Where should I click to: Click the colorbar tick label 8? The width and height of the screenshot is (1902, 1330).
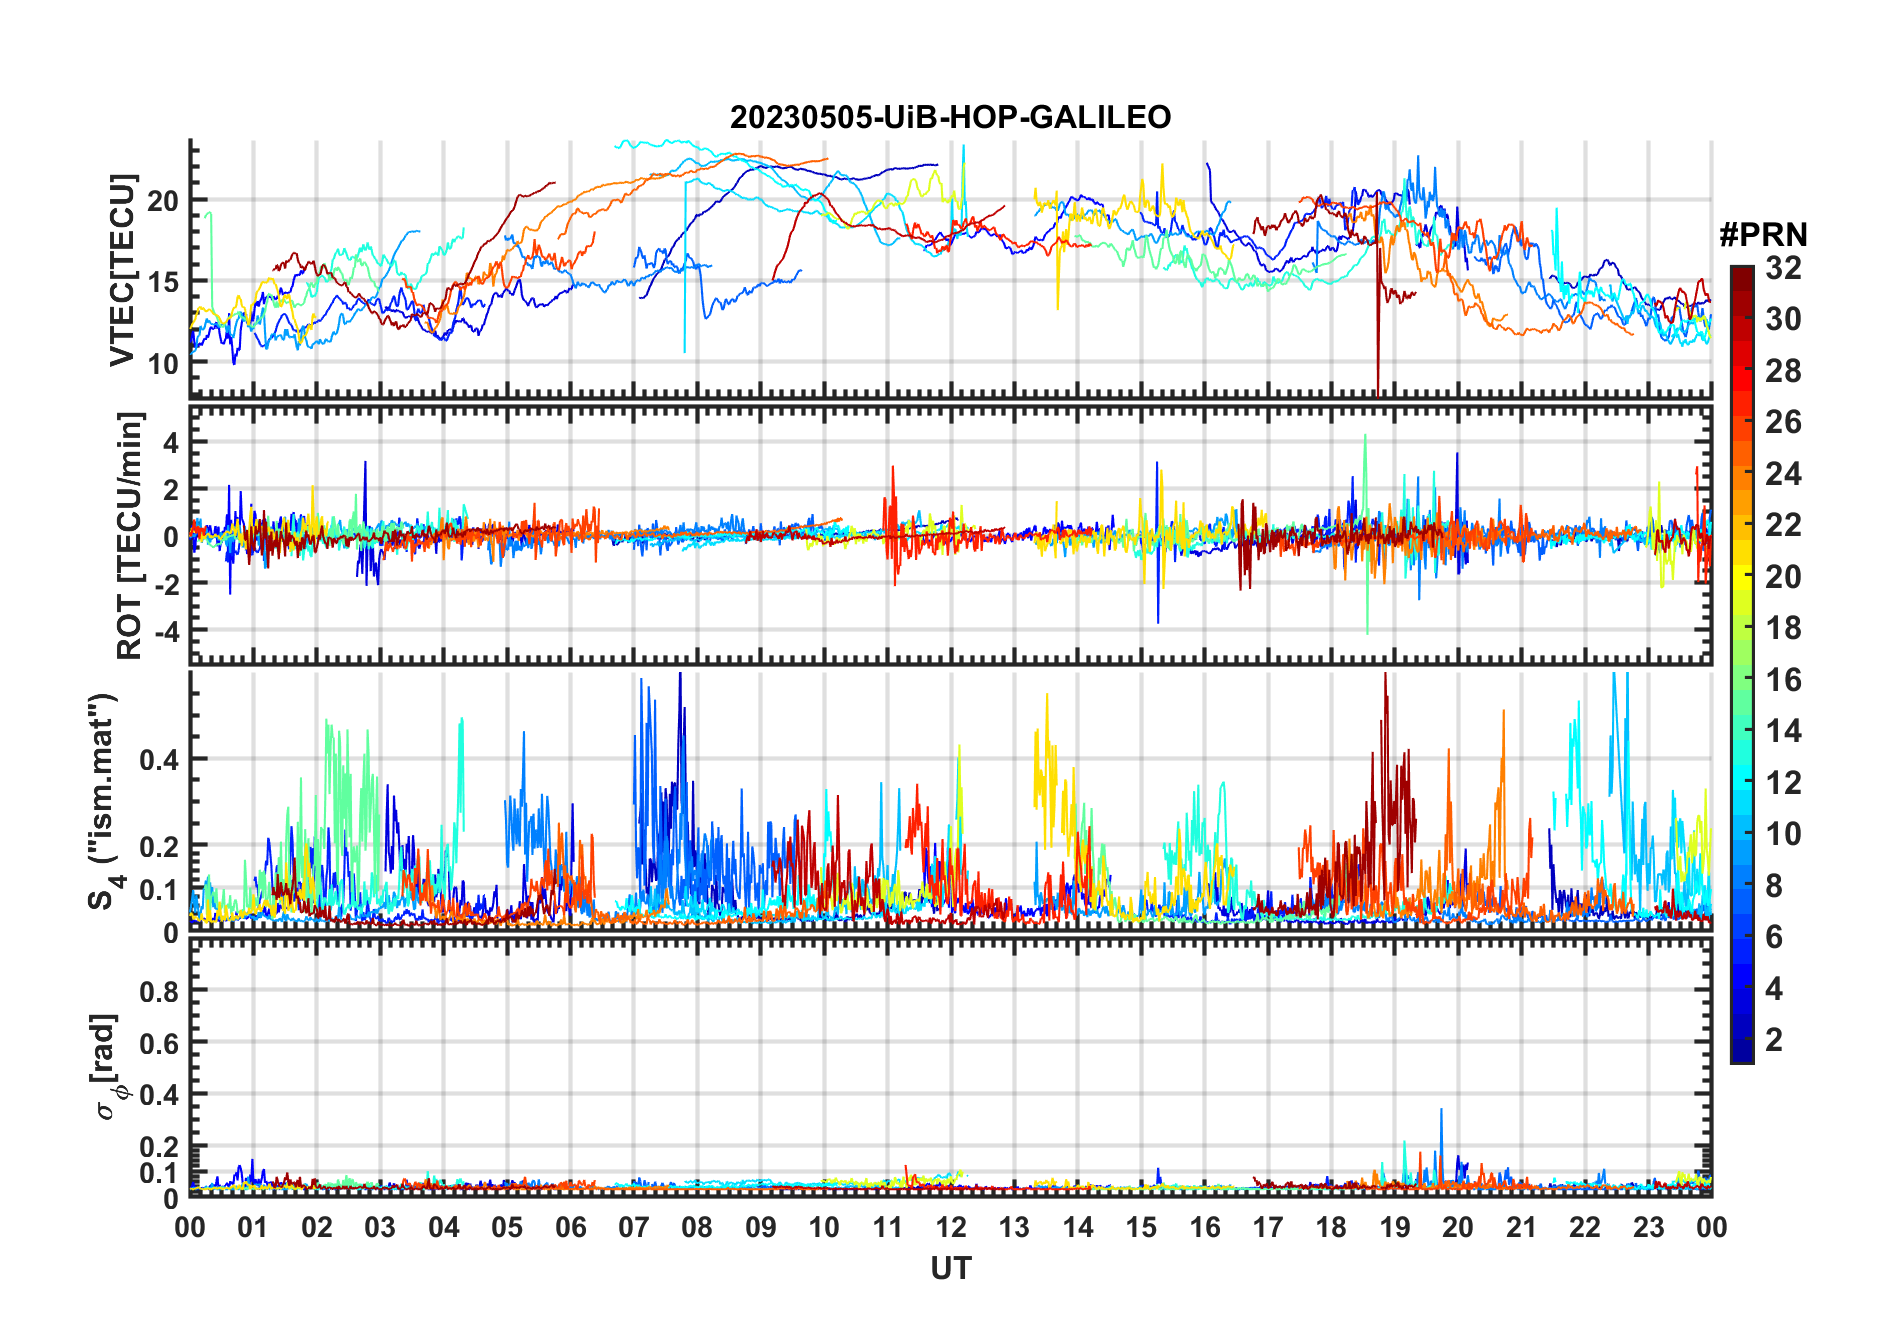[x=1774, y=886]
